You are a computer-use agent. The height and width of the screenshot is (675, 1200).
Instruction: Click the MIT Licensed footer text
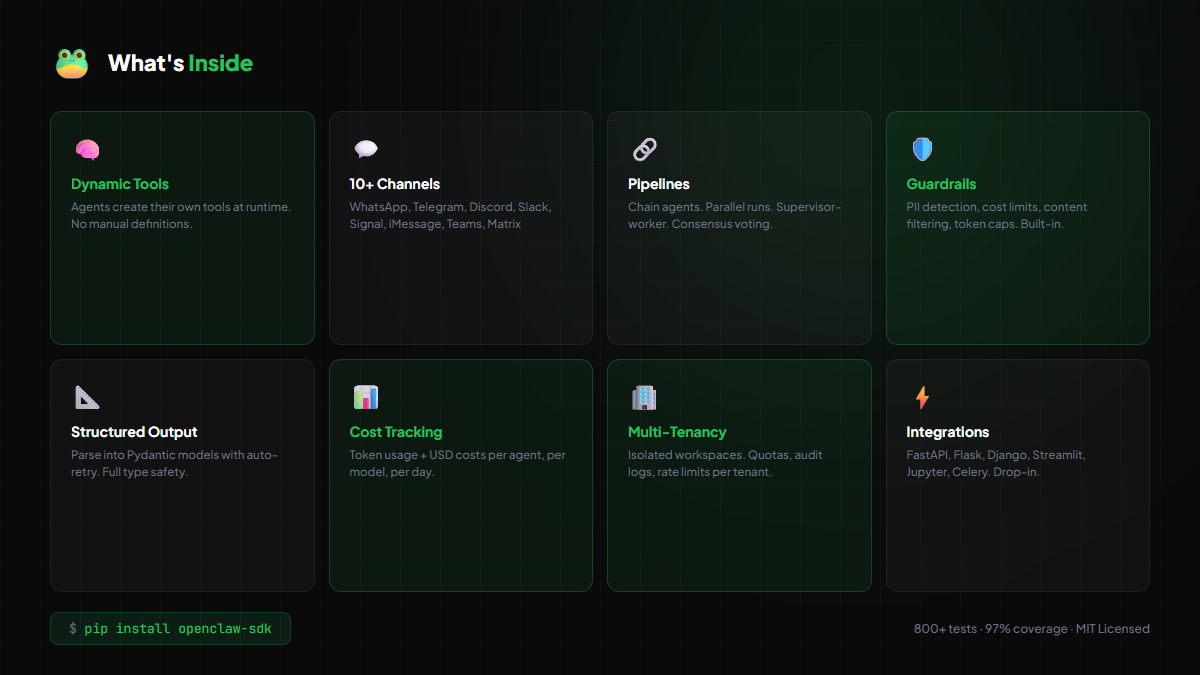1113,629
